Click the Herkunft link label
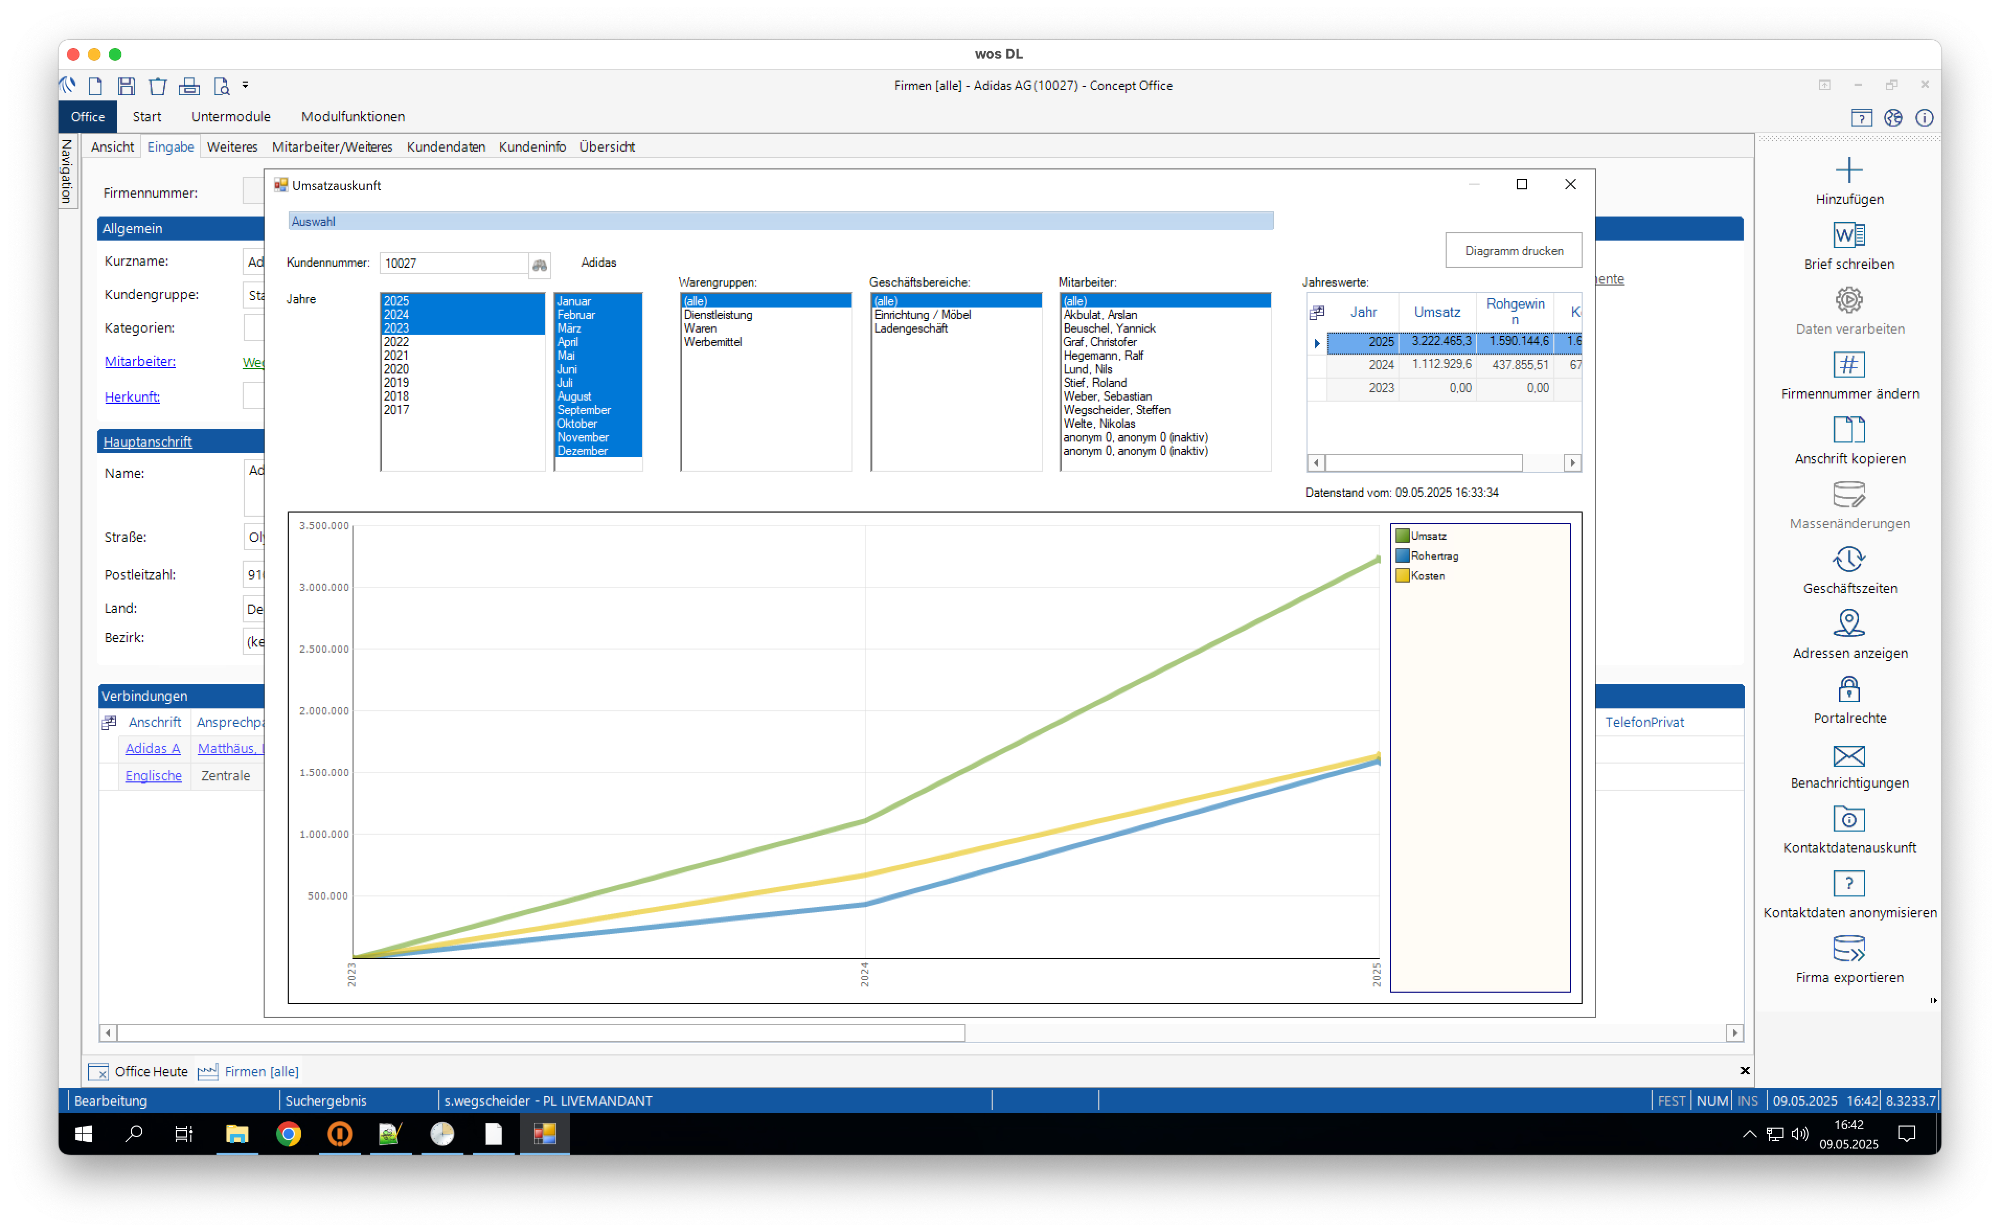The height and width of the screenshot is (1232, 2000). pos(132,397)
